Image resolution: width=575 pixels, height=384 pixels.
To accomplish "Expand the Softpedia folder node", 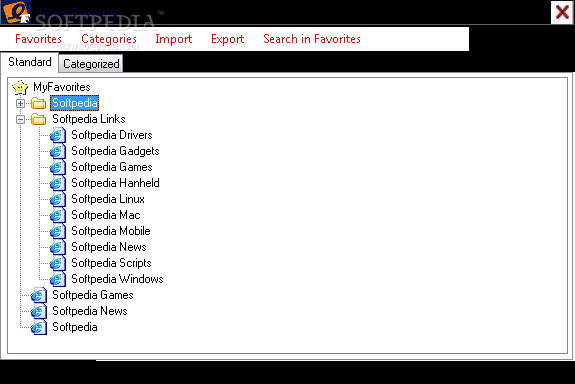I will pyautogui.click(x=21, y=103).
